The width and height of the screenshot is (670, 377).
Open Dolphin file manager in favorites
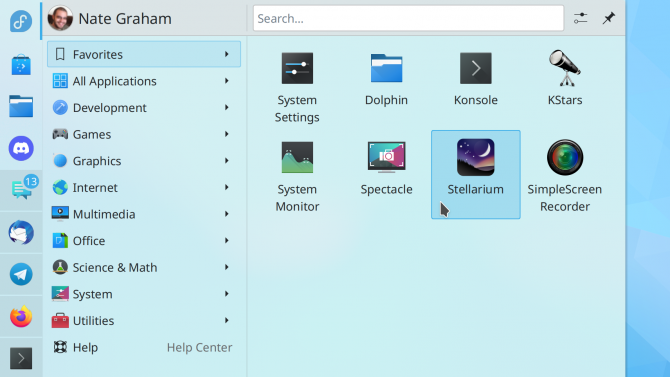386,78
